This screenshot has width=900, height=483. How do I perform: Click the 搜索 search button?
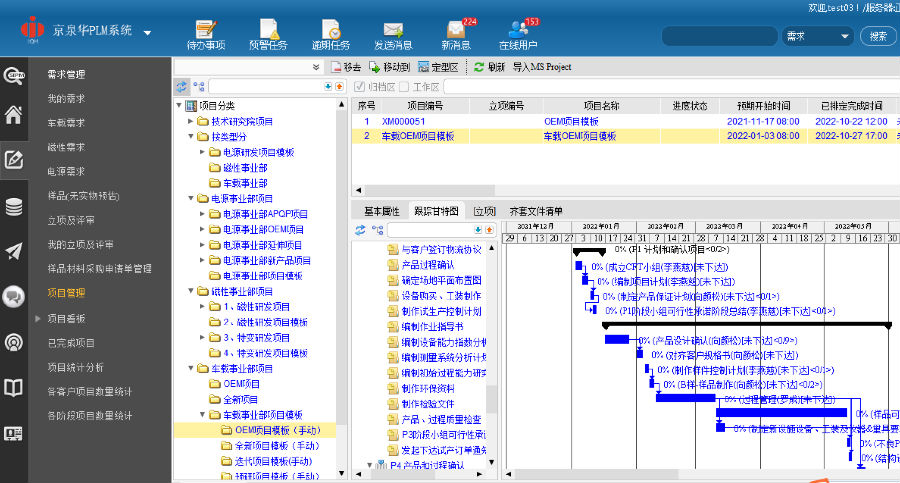coord(878,36)
